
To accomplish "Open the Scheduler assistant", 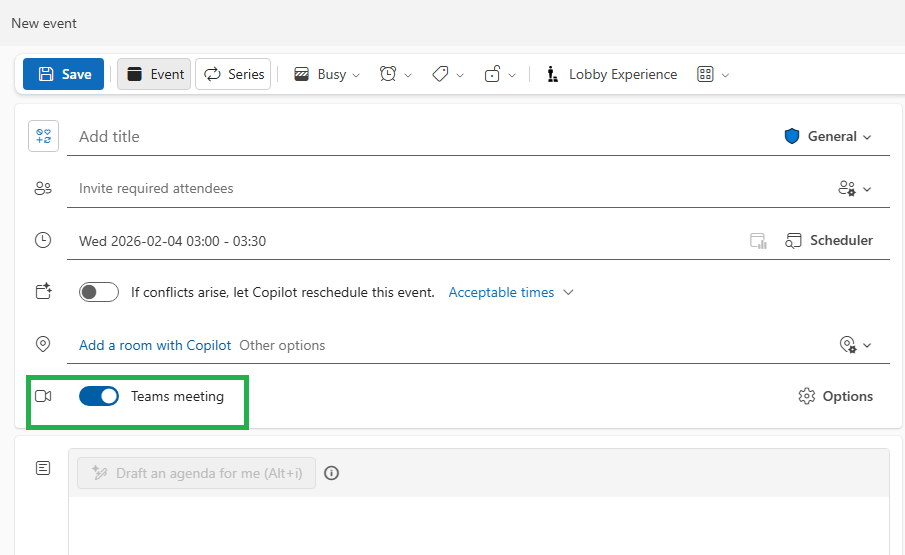I will tap(829, 241).
